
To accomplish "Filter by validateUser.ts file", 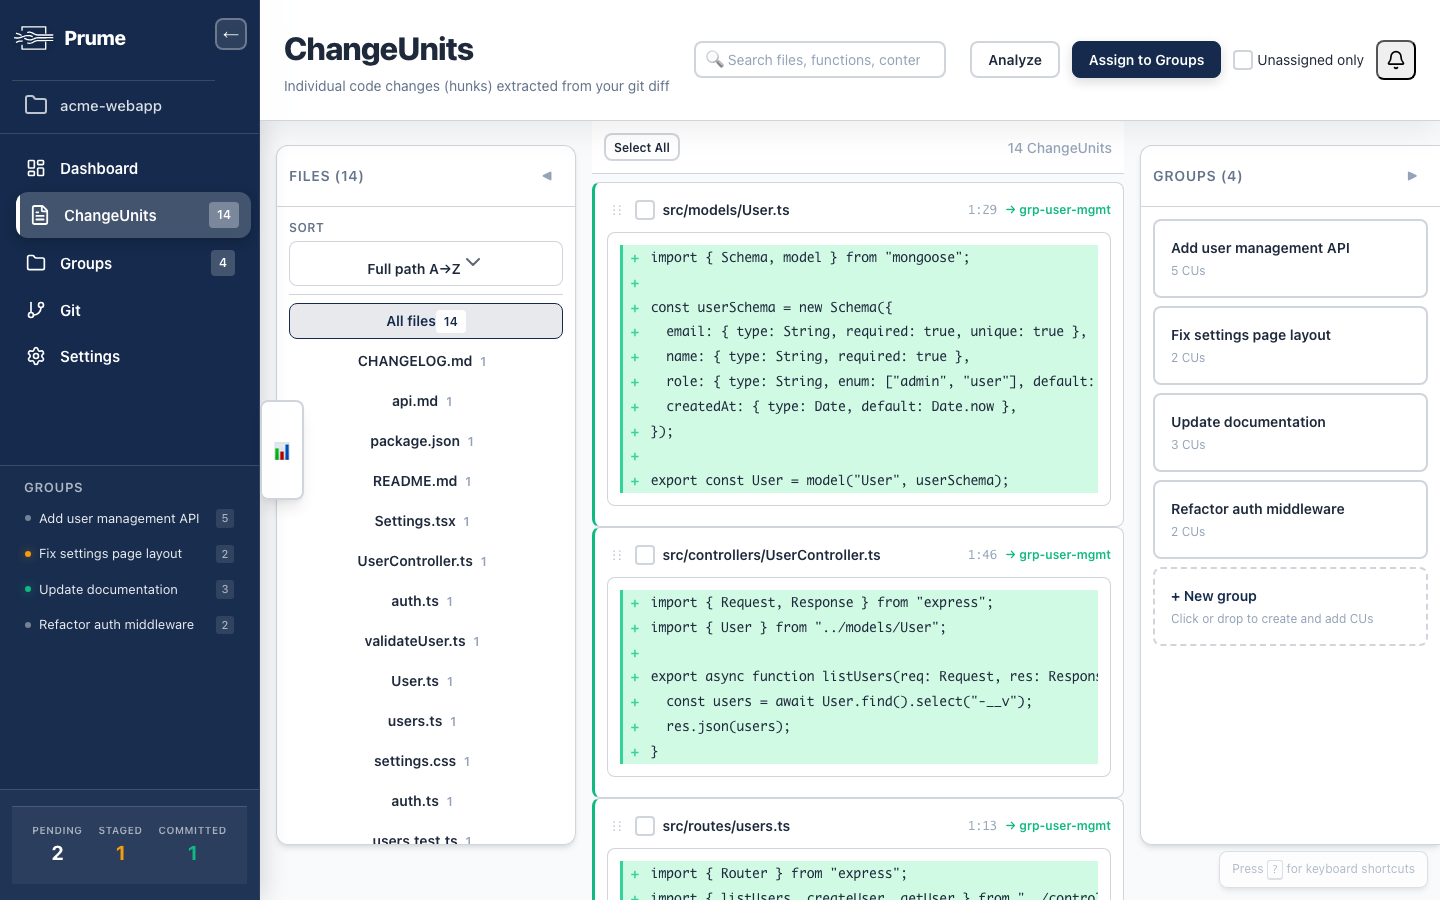I will [x=426, y=641].
